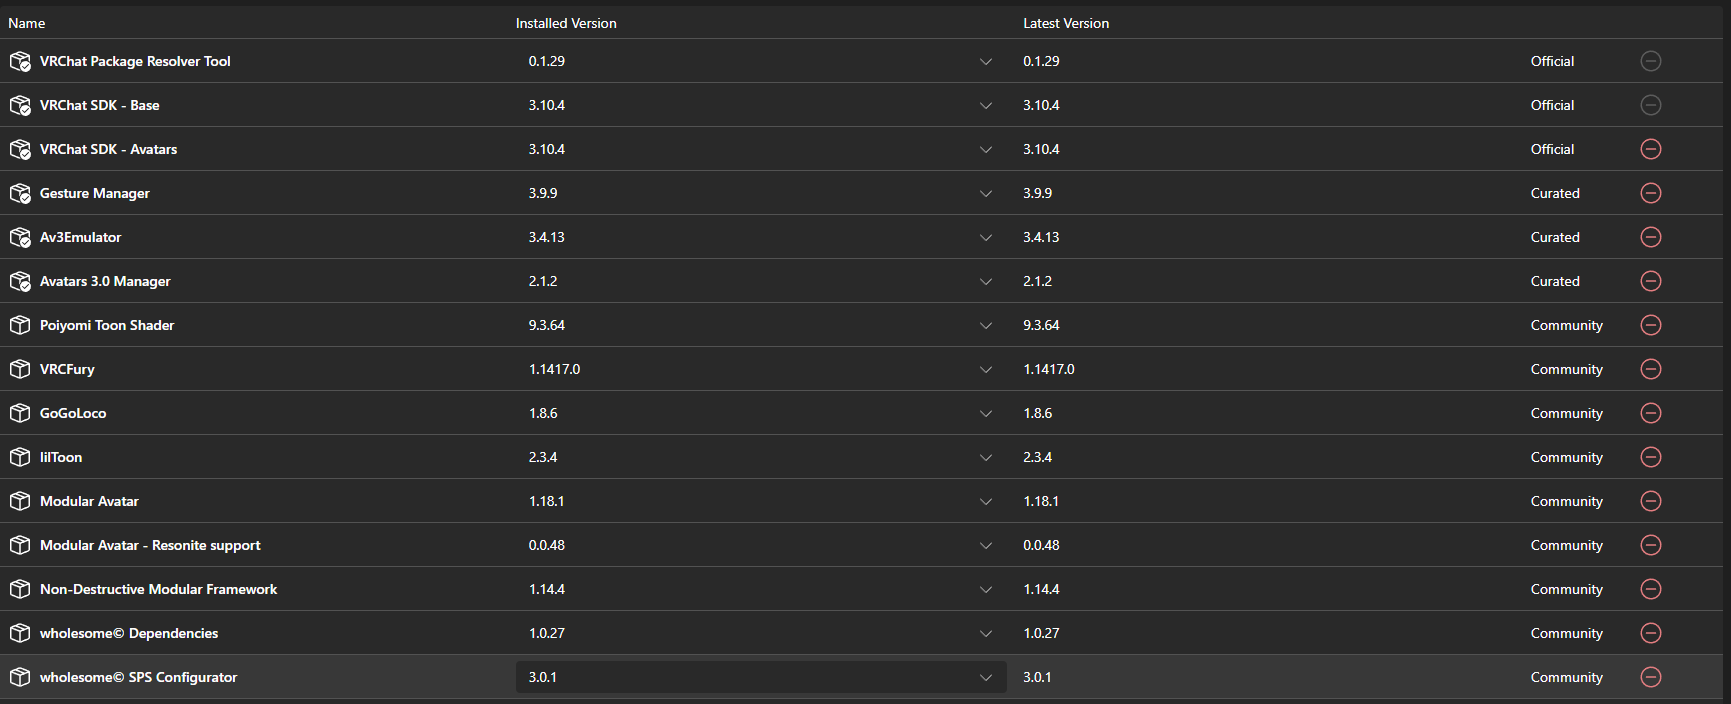Remove Poiyomi Toon Shader via minus icon
This screenshot has height=704, width=1731.
(1651, 325)
